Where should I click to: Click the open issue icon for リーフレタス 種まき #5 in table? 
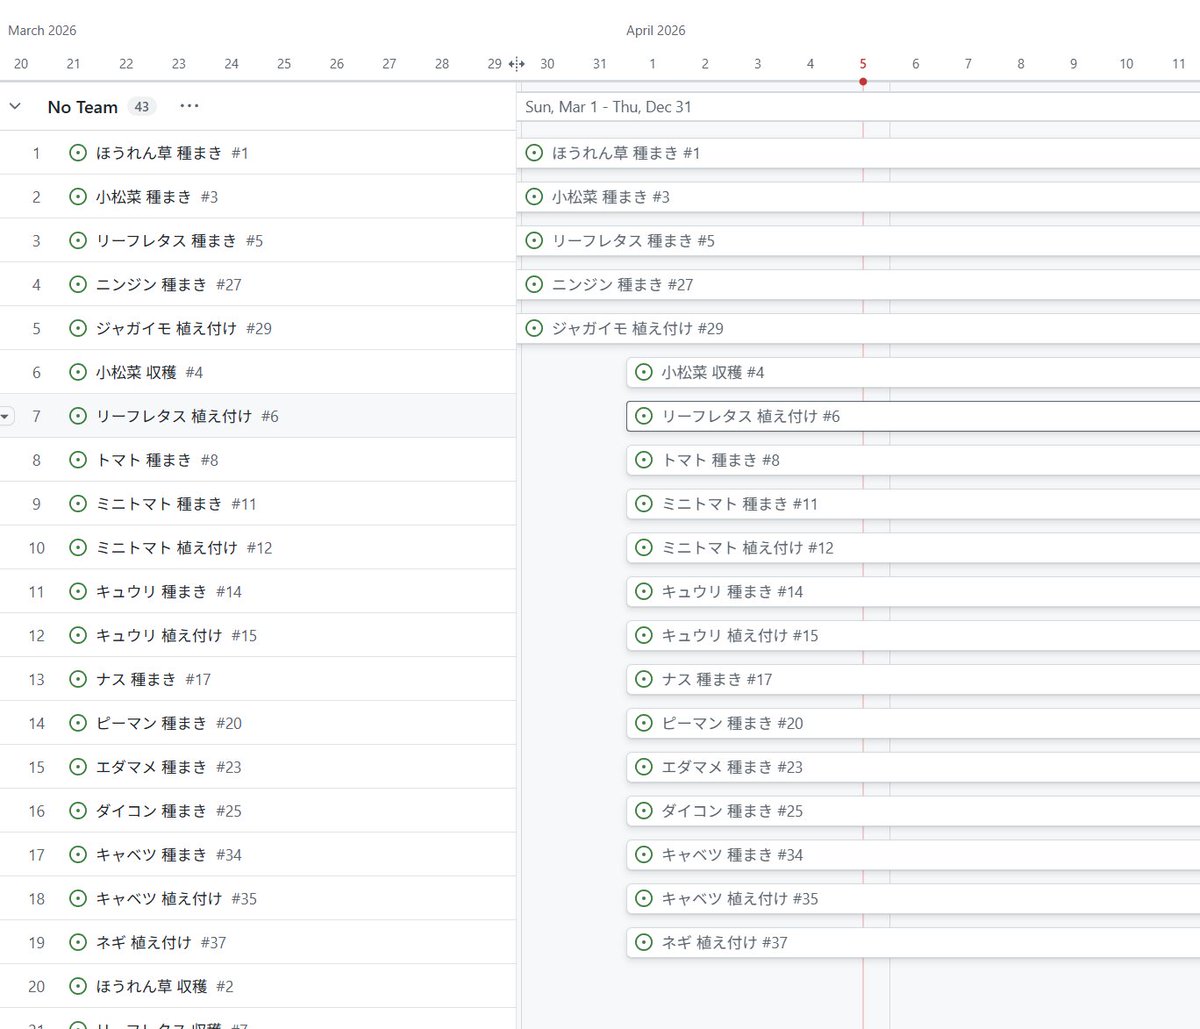(78, 241)
